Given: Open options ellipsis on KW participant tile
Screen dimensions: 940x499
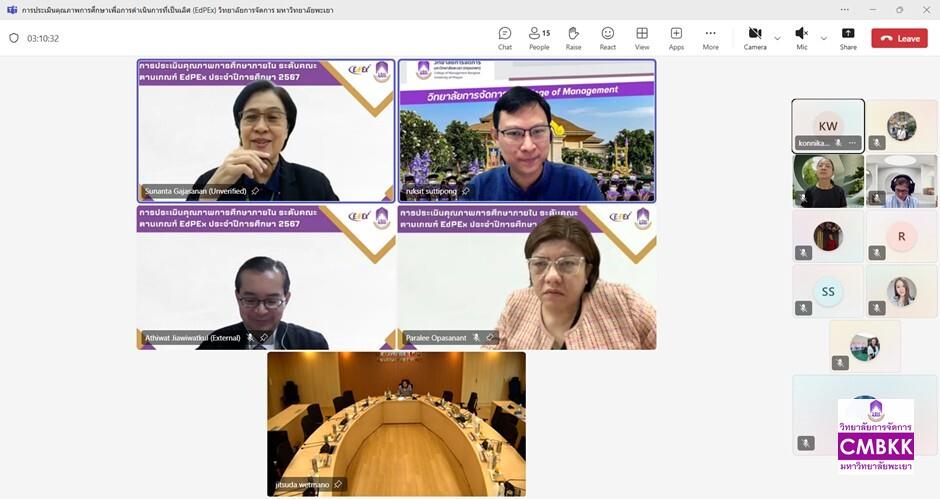Looking at the screenshot, I should [x=852, y=143].
